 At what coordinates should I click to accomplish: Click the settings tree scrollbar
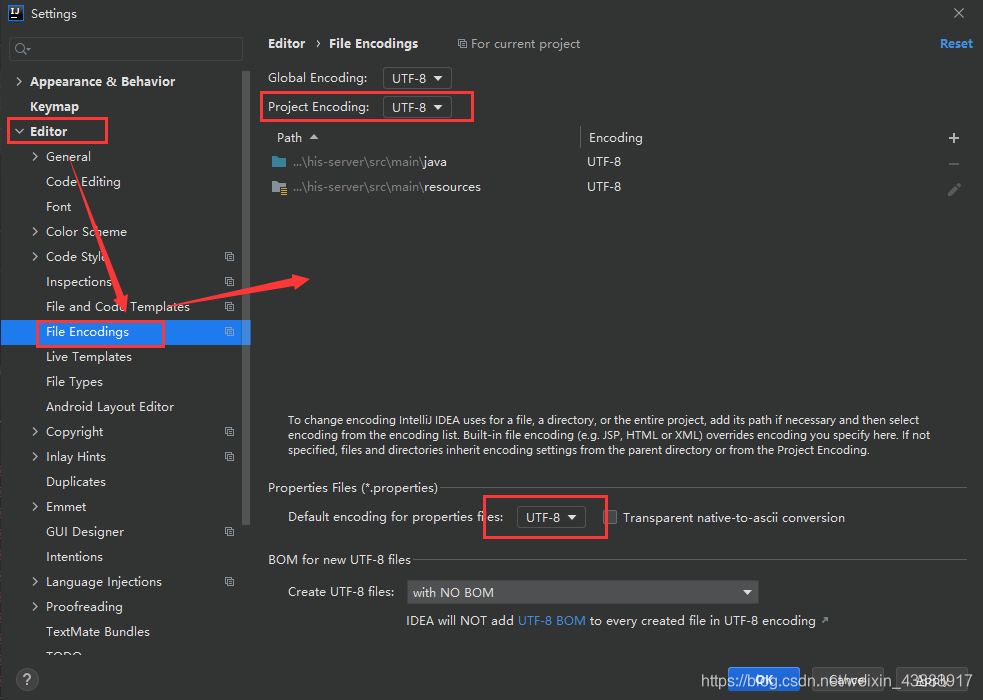coord(246,298)
